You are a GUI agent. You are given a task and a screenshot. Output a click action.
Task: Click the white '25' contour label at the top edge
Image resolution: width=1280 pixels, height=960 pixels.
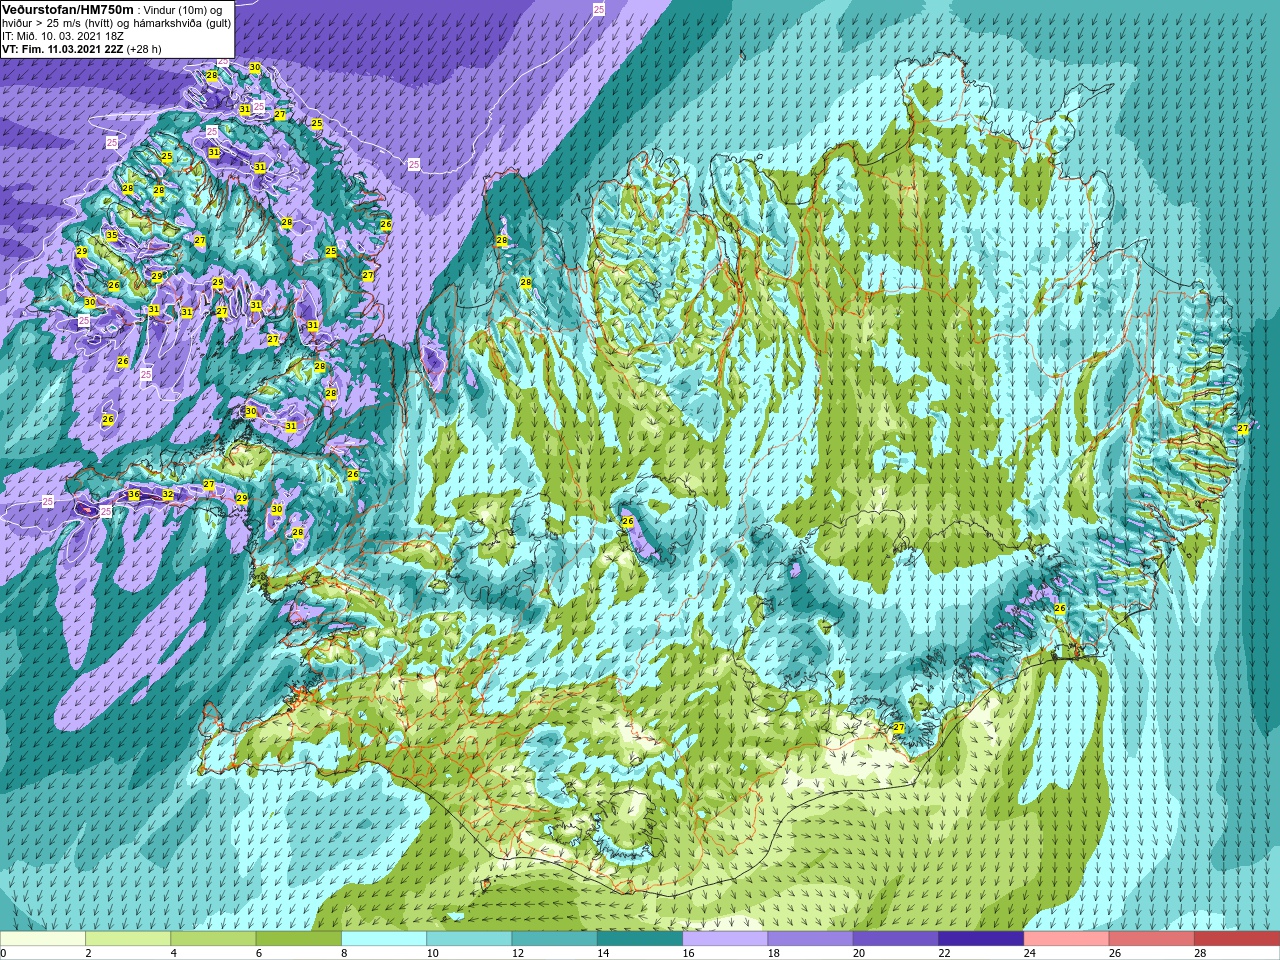[599, 9]
